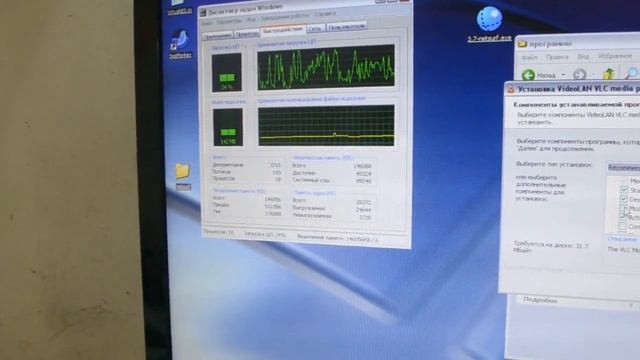Click the Потоков row in the Всего group

point(246,172)
